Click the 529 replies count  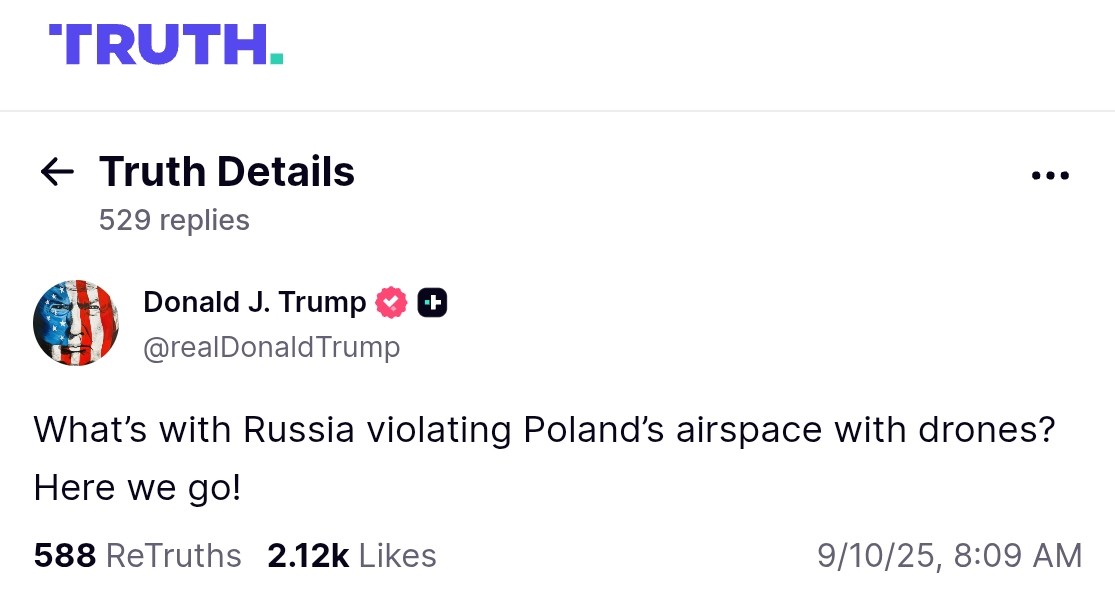(x=174, y=220)
